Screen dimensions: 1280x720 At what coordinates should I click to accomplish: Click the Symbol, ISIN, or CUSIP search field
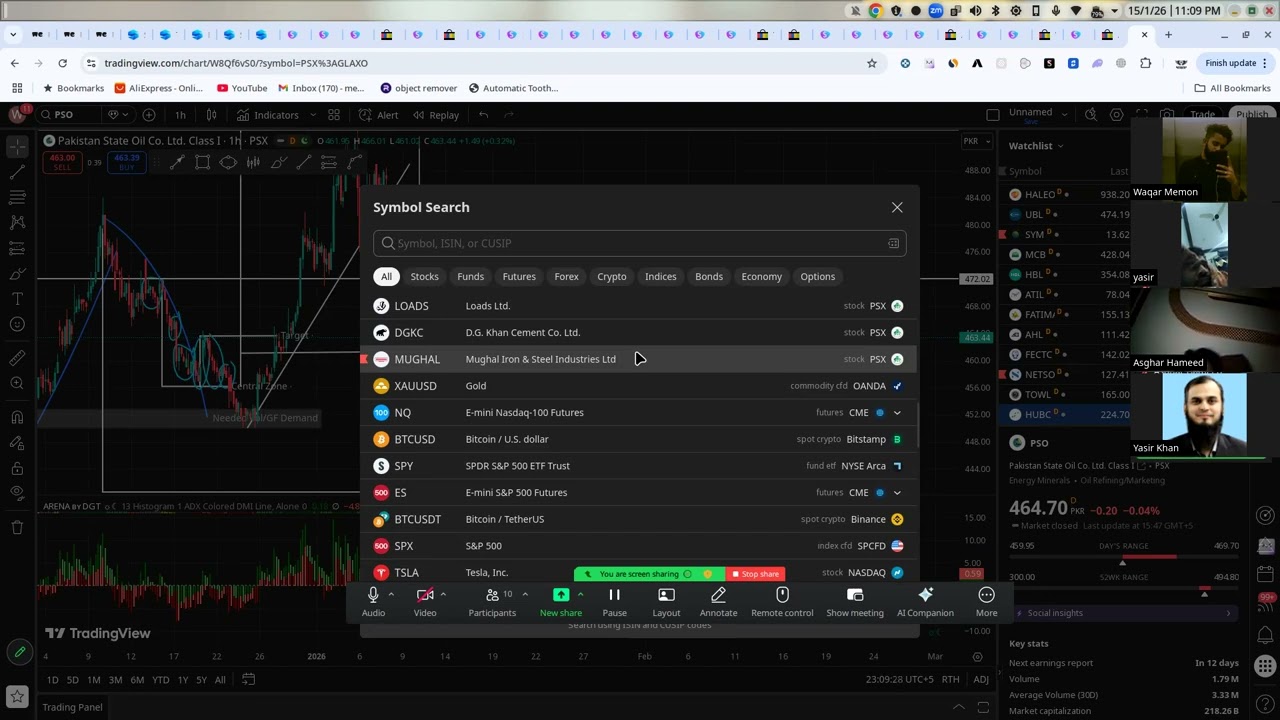coord(640,243)
